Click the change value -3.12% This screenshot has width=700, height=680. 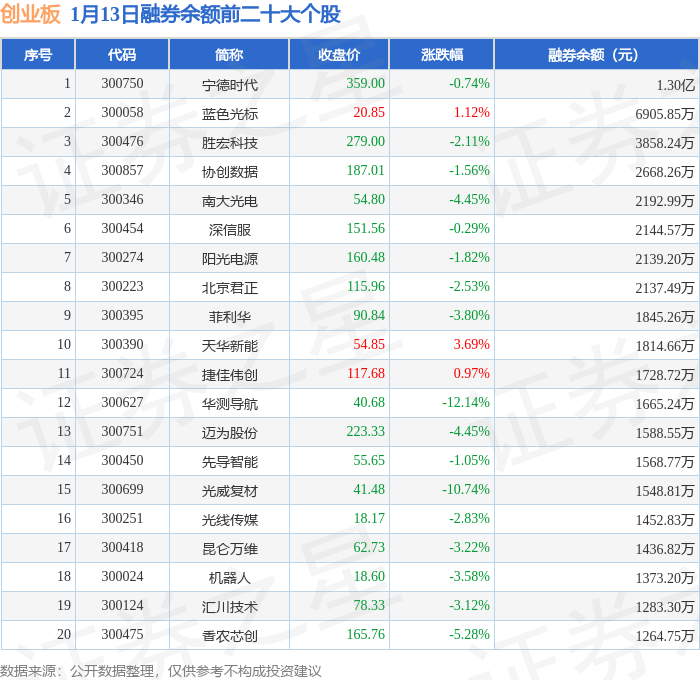point(469,606)
